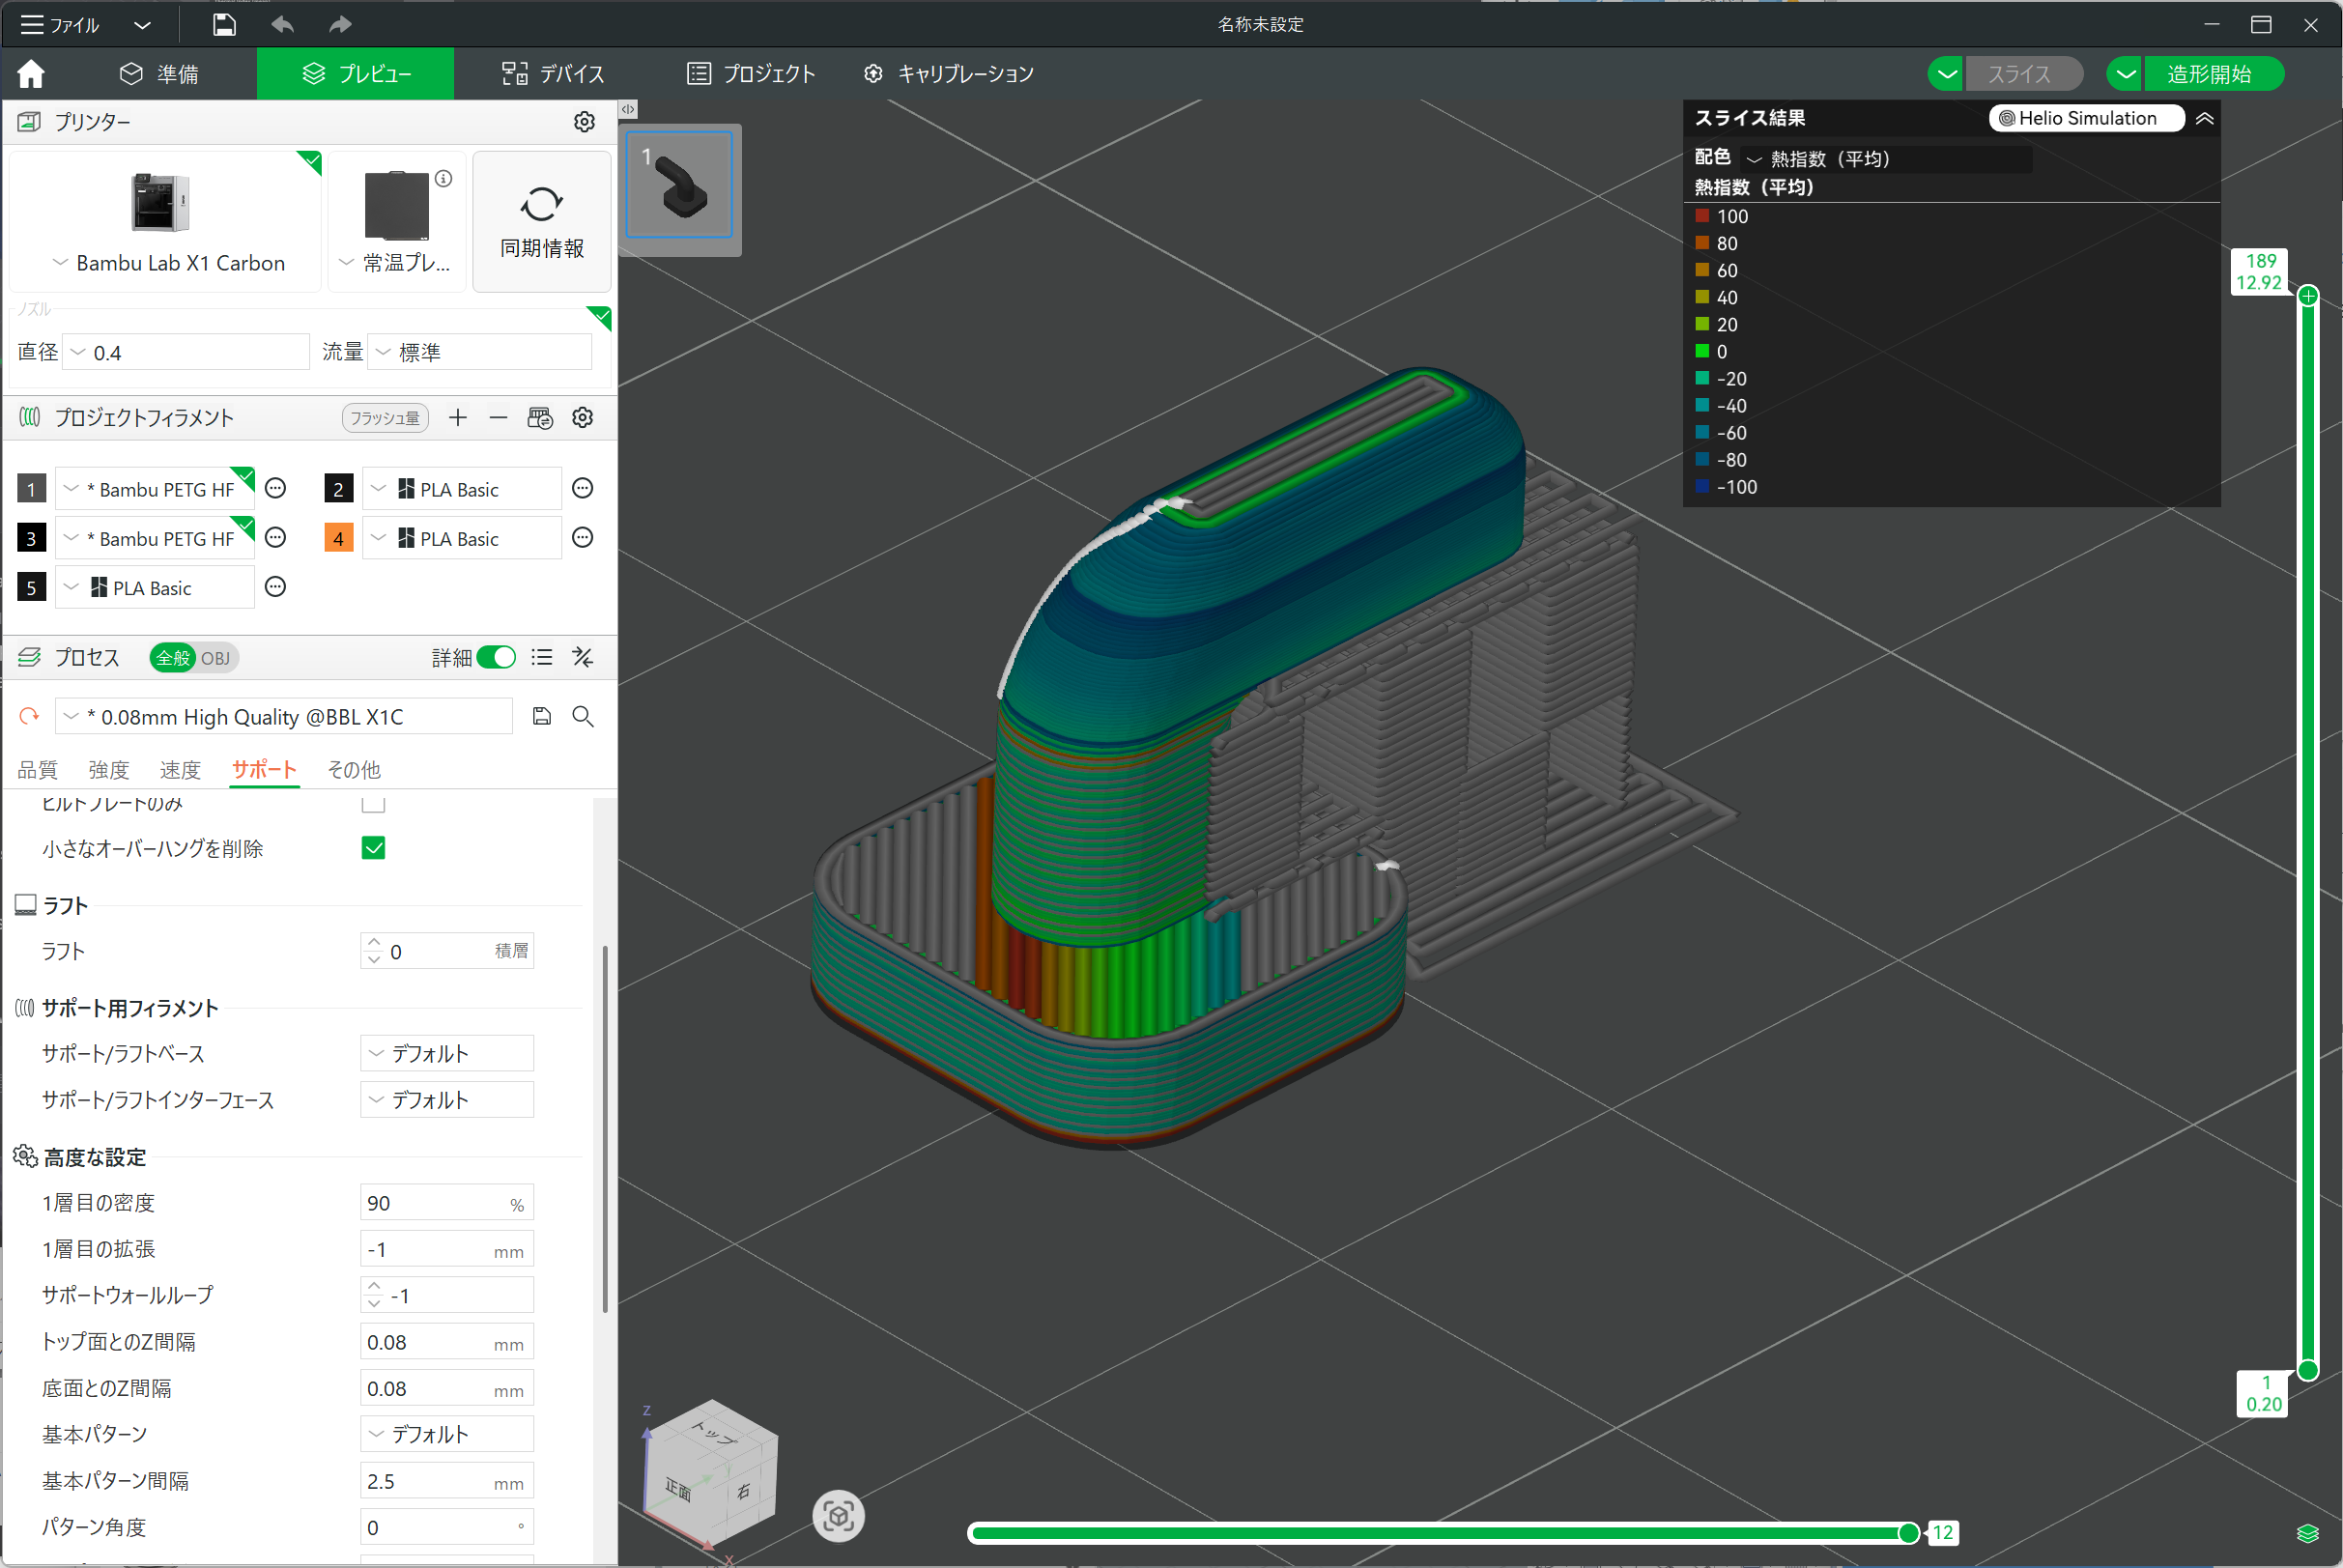Save the process preset icon
Viewport: 2343px width, 1568px height.
click(x=542, y=716)
